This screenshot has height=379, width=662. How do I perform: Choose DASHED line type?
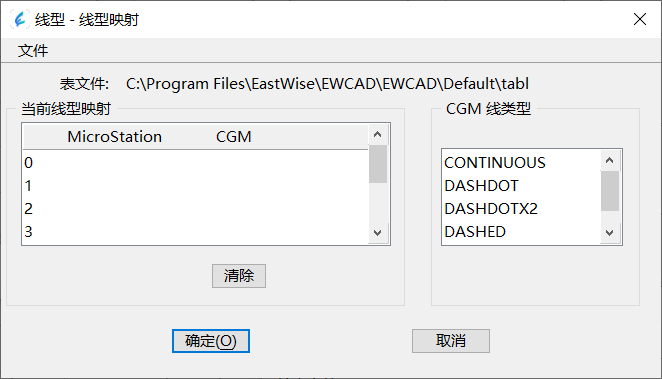click(521, 231)
